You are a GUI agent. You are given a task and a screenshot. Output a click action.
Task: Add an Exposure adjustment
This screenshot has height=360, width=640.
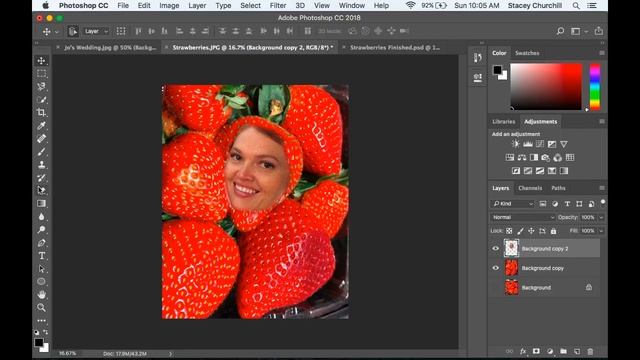(552, 144)
